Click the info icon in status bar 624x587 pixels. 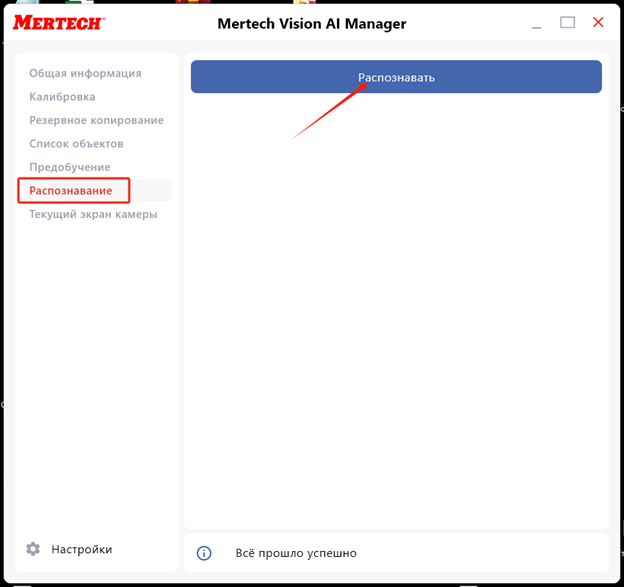204,553
